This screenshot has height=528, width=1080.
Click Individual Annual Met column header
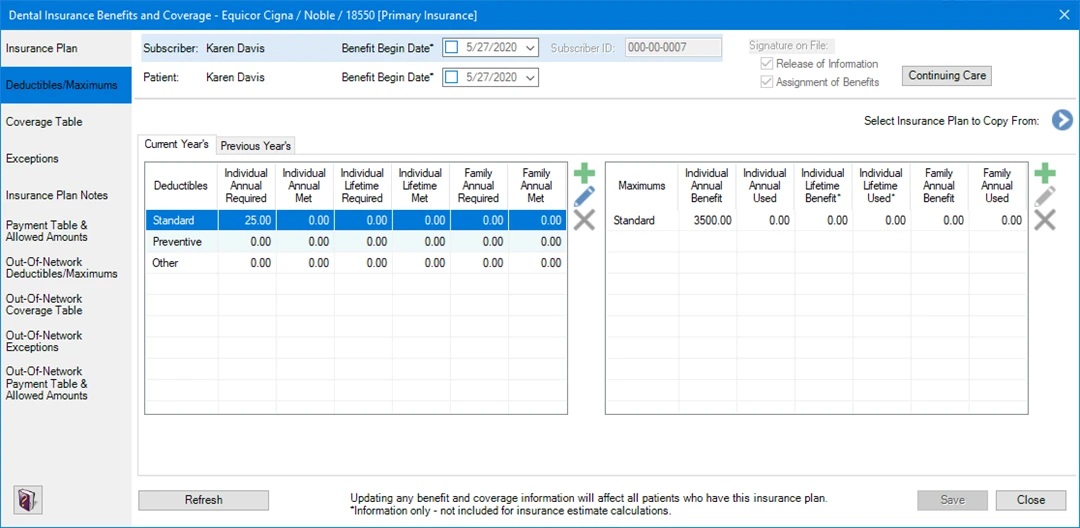coord(304,186)
